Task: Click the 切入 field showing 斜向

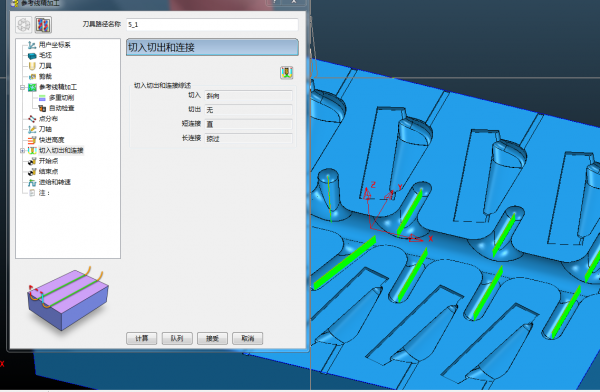Action: pyautogui.click(x=249, y=96)
